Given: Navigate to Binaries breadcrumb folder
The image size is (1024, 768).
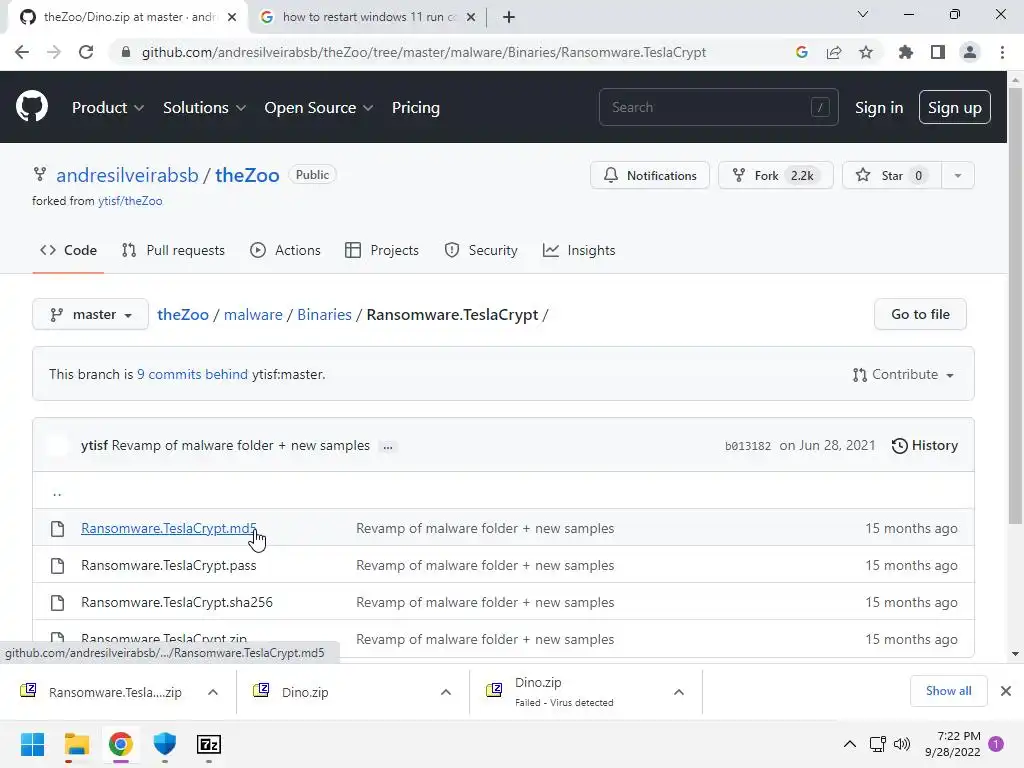Looking at the screenshot, I should (325, 314).
